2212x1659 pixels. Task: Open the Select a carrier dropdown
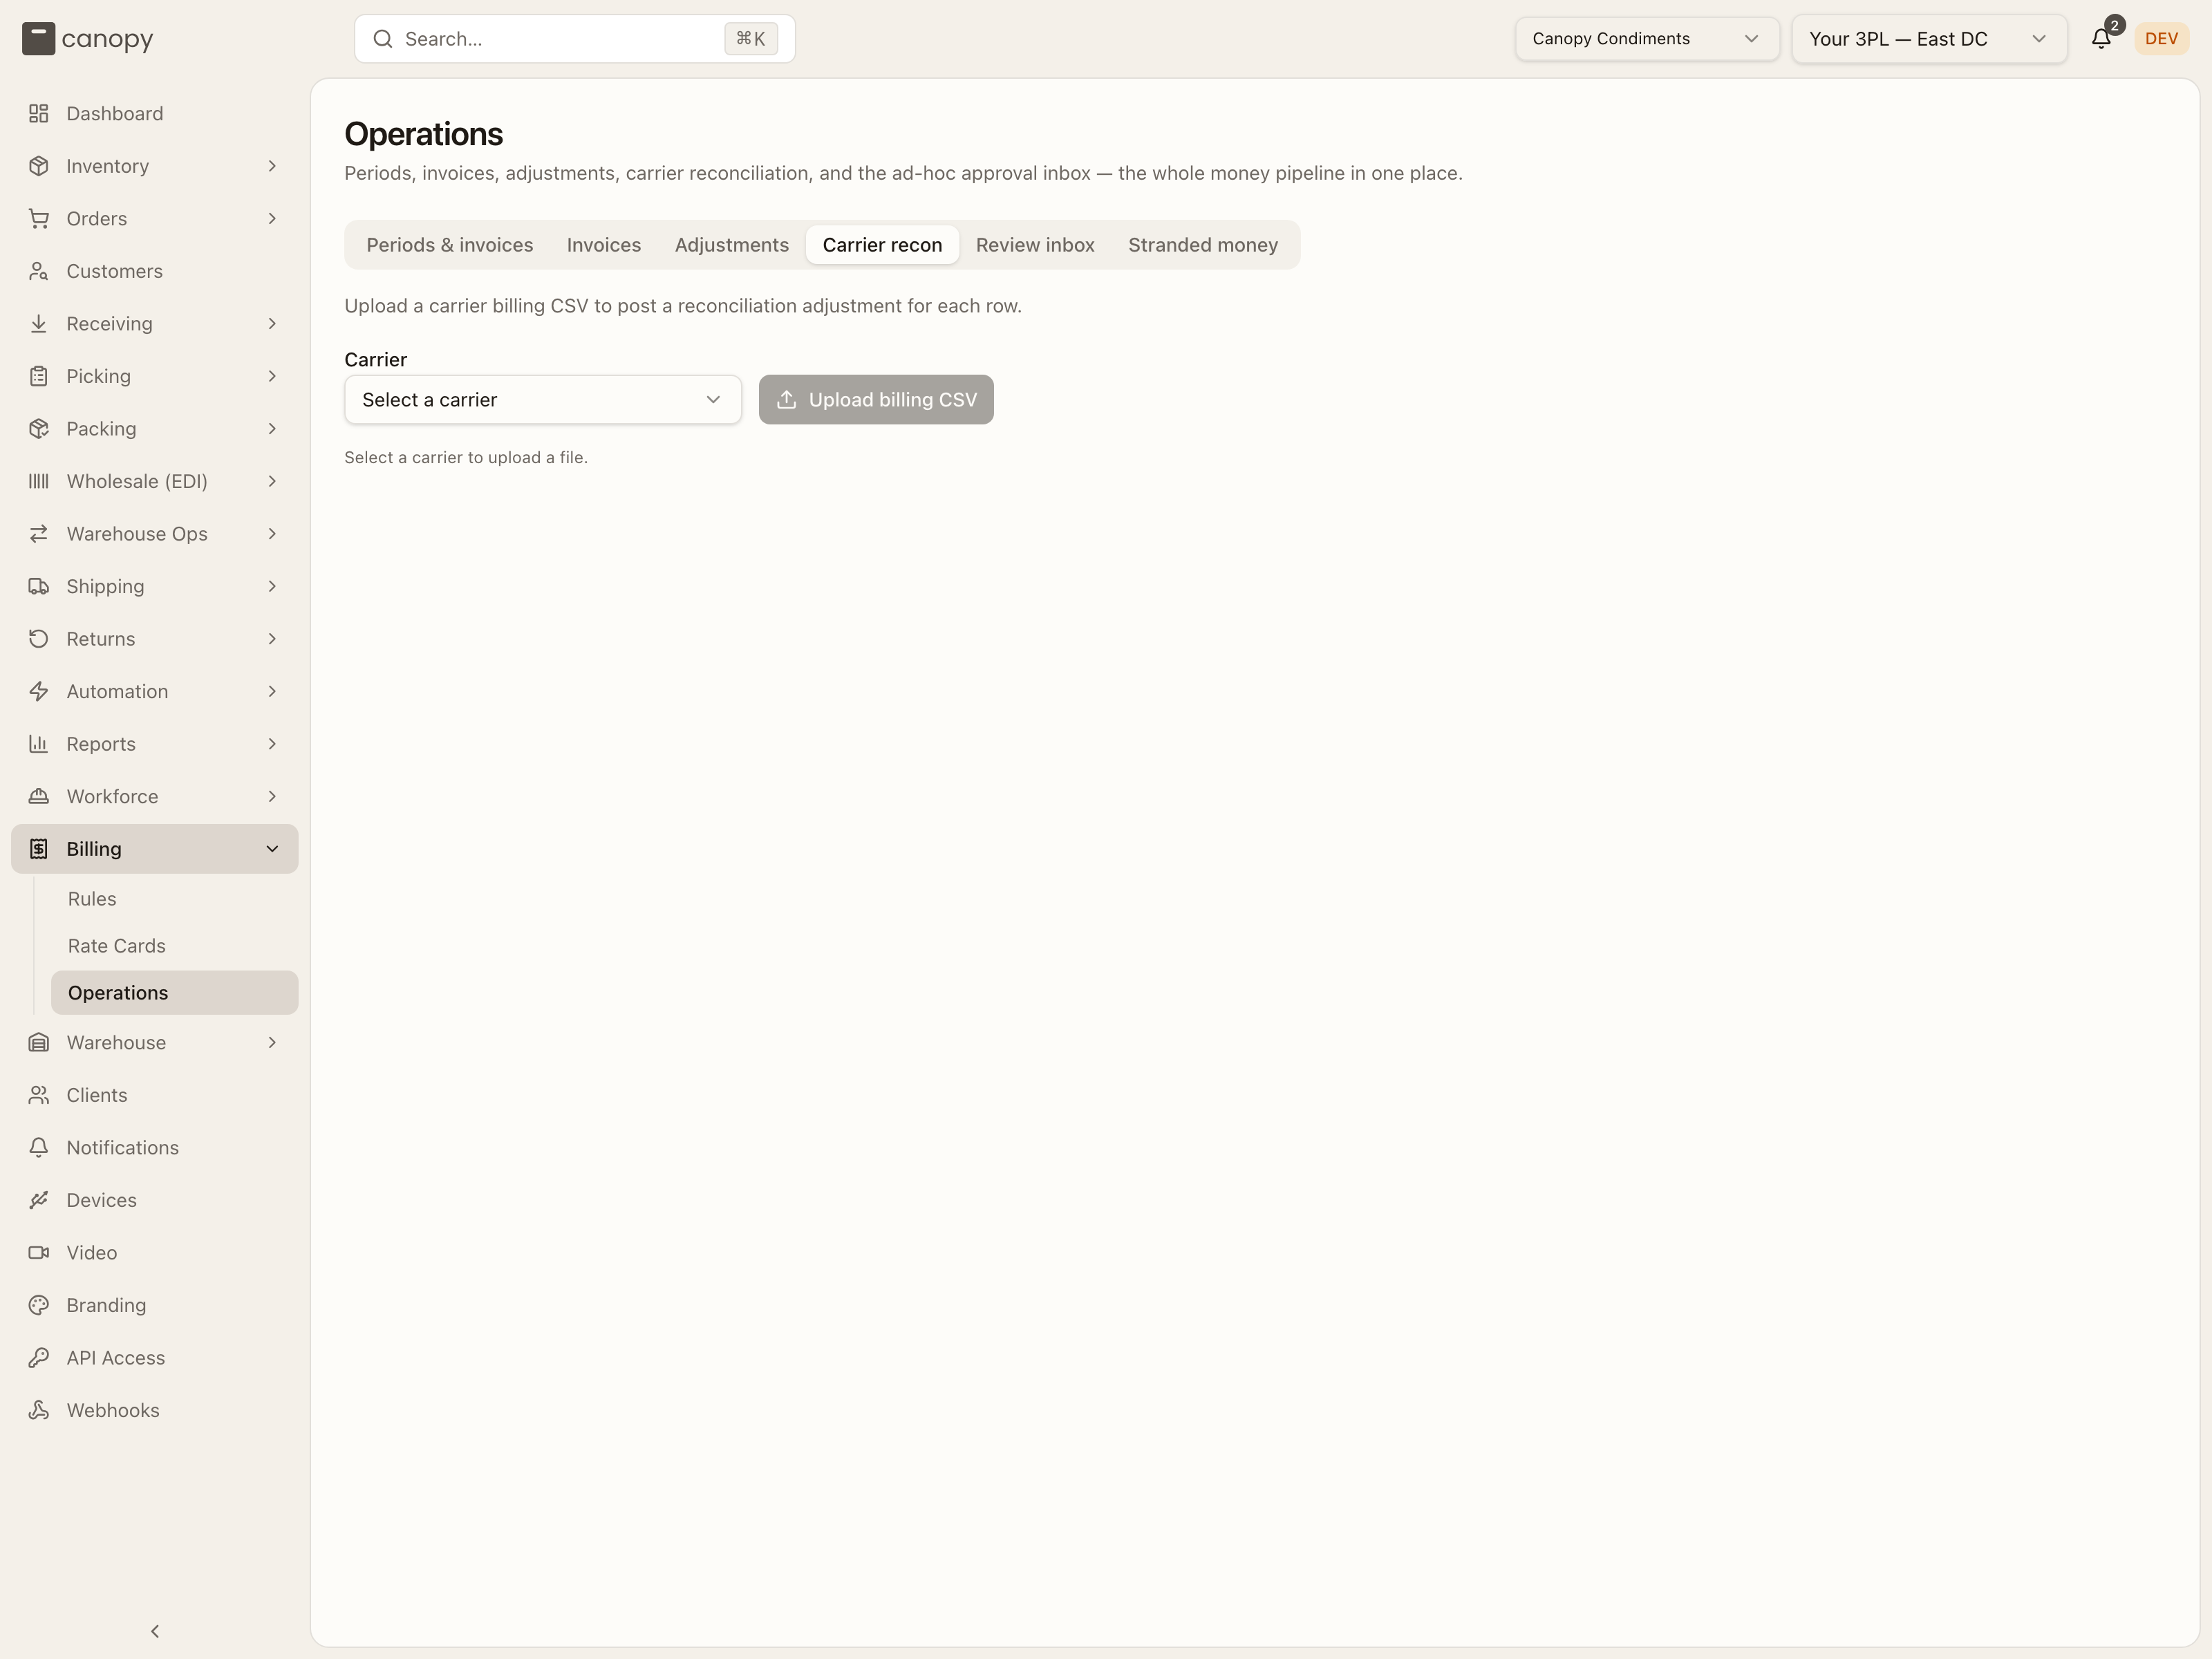[x=543, y=400]
